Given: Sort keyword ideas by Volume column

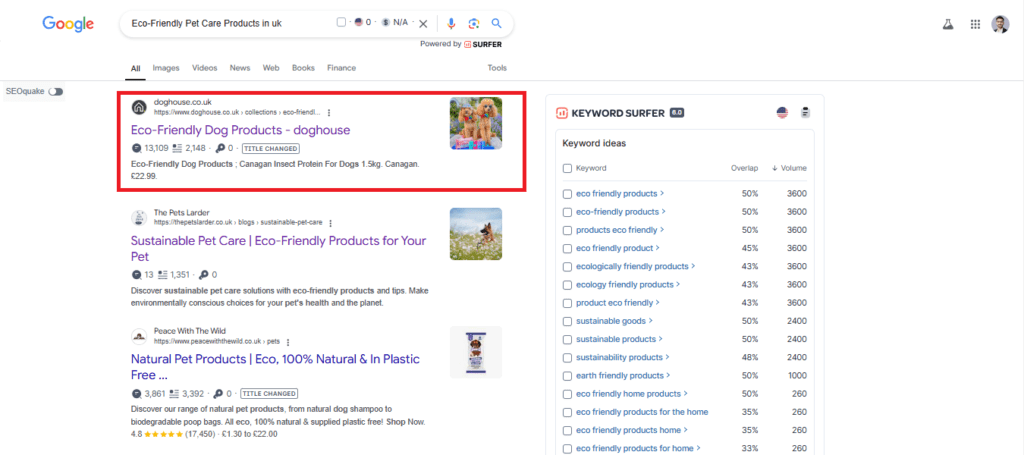Looking at the screenshot, I should pyautogui.click(x=793, y=168).
